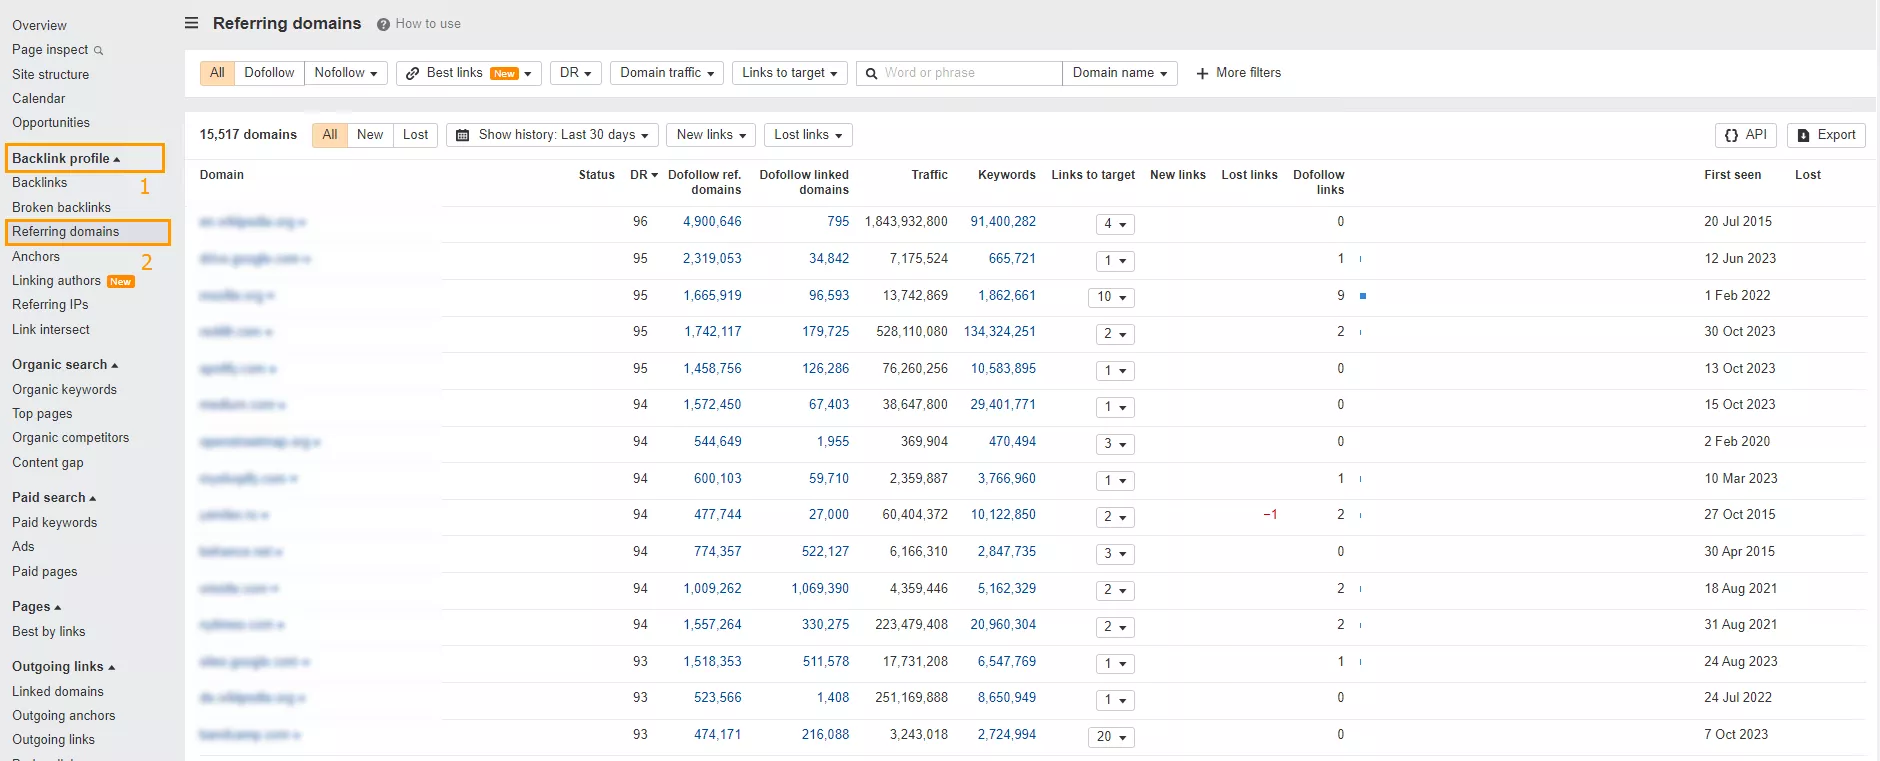The image size is (1880, 761).
Task: Click the New badge next to Linking authors
Action: [120, 282]
